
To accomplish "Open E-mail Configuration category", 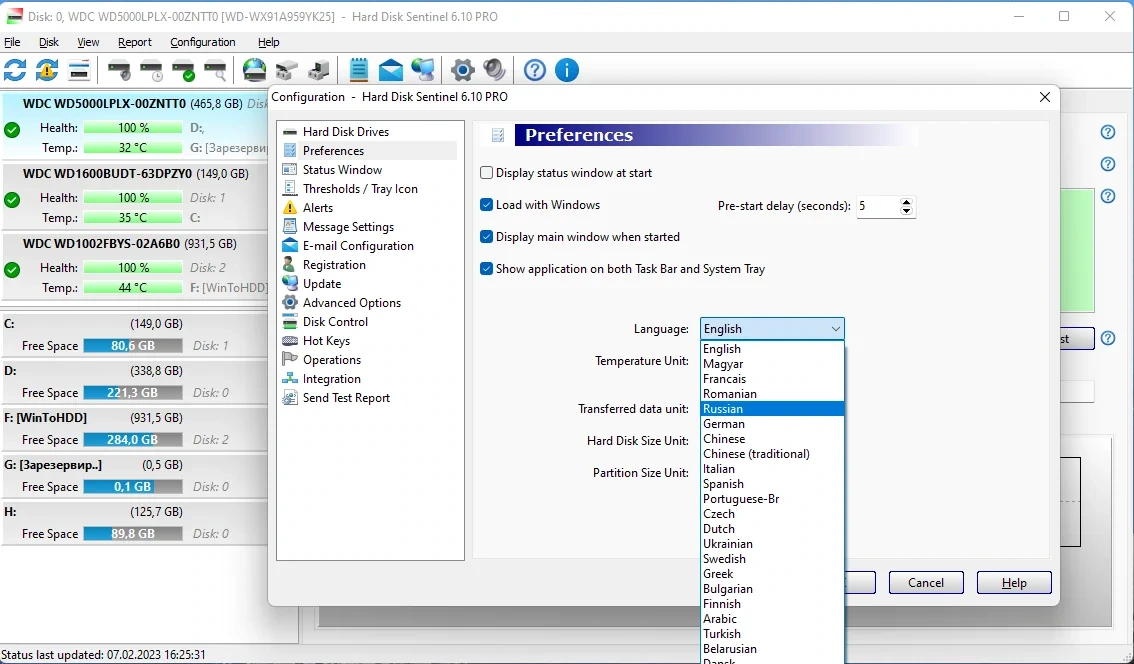I will pyautogui.click(x=358, y=246).
